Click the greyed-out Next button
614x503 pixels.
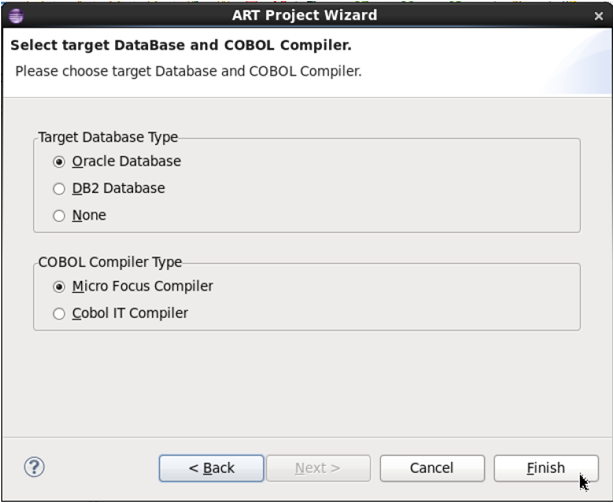pos(317,468)
